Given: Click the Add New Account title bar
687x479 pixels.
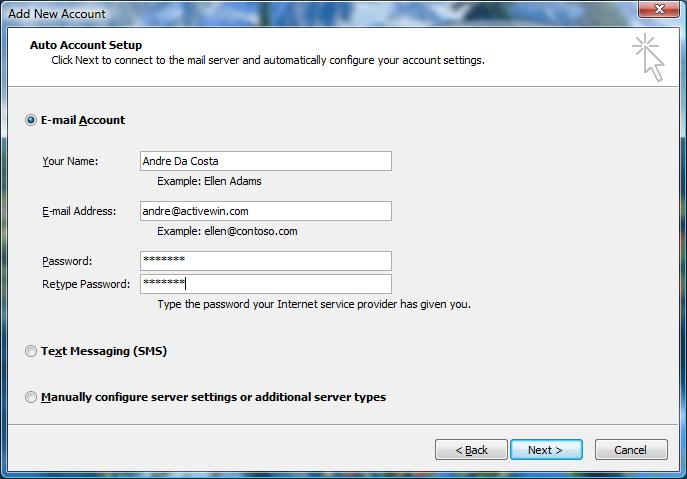Looking at the screenshot, I should [307, 13].
